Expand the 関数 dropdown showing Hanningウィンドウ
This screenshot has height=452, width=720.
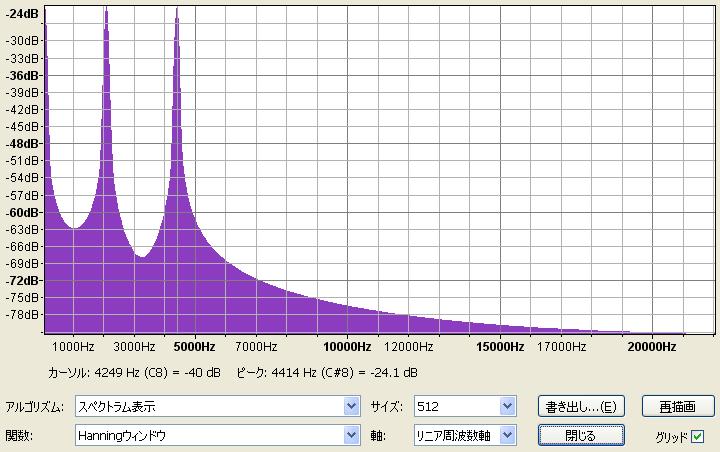350,435
